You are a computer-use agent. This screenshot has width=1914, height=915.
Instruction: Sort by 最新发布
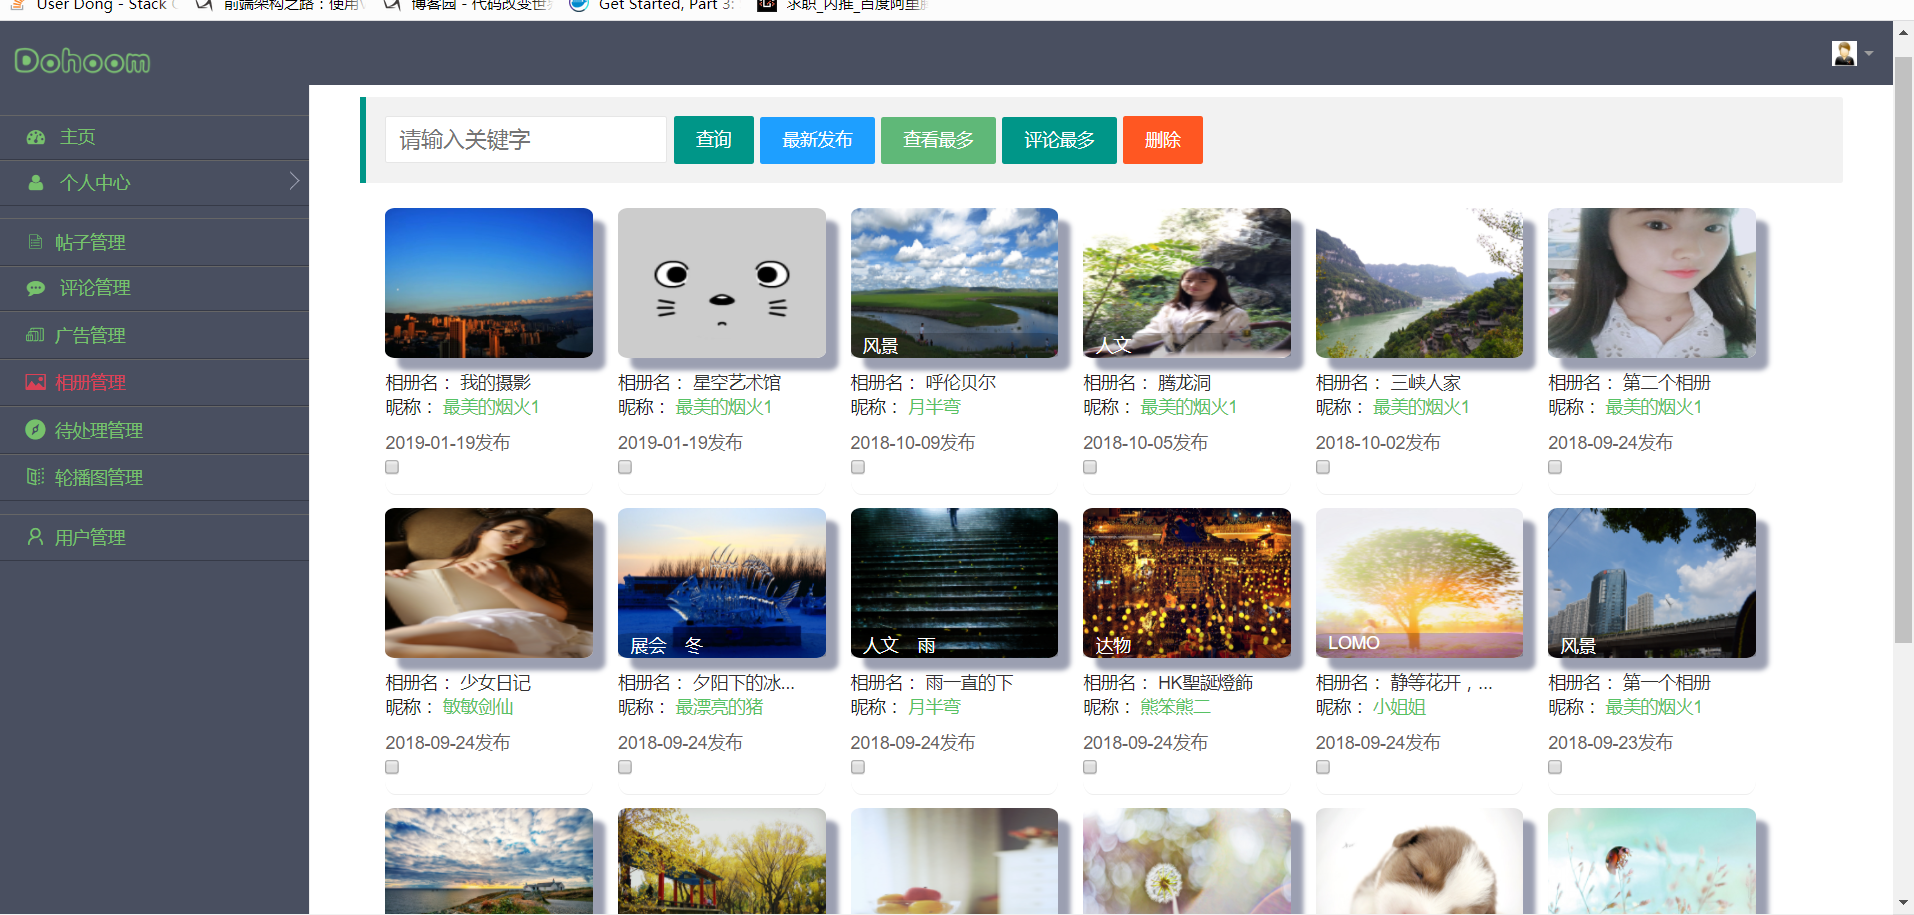pos(817,140)
